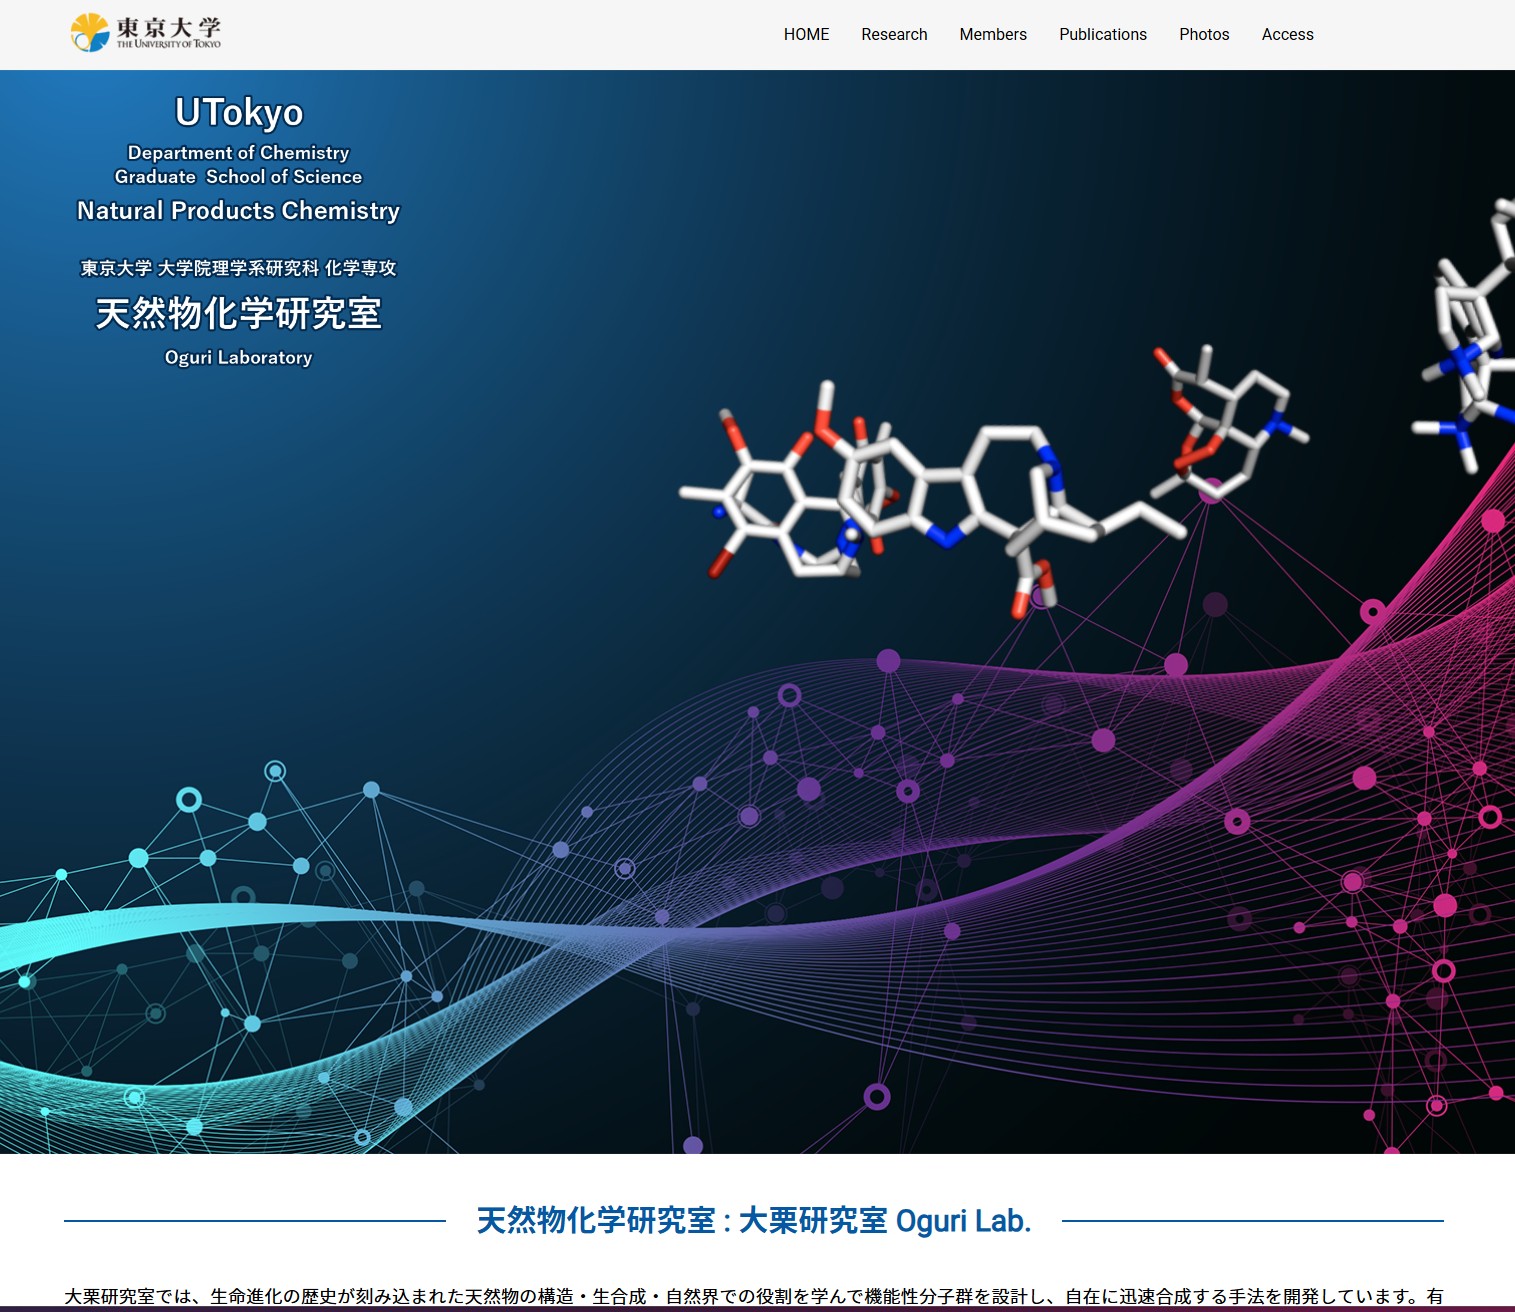
Task: Open the Research menu item
Action: (x=894, y=34)
